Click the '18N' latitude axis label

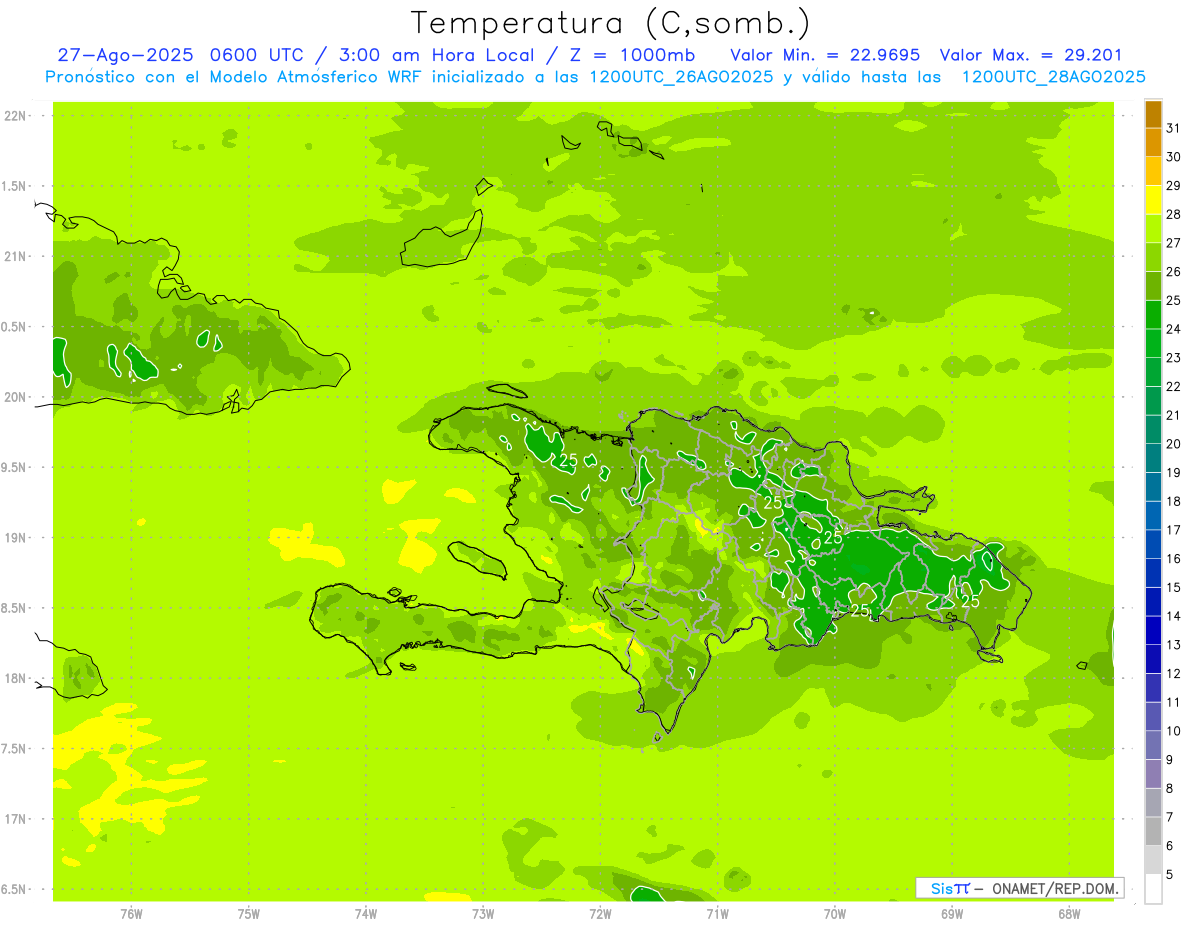(x=16, y=678)
